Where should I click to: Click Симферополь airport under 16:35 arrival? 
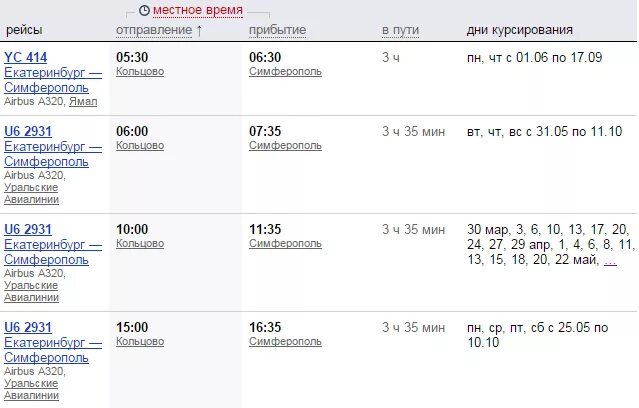[x=285, y=342]
